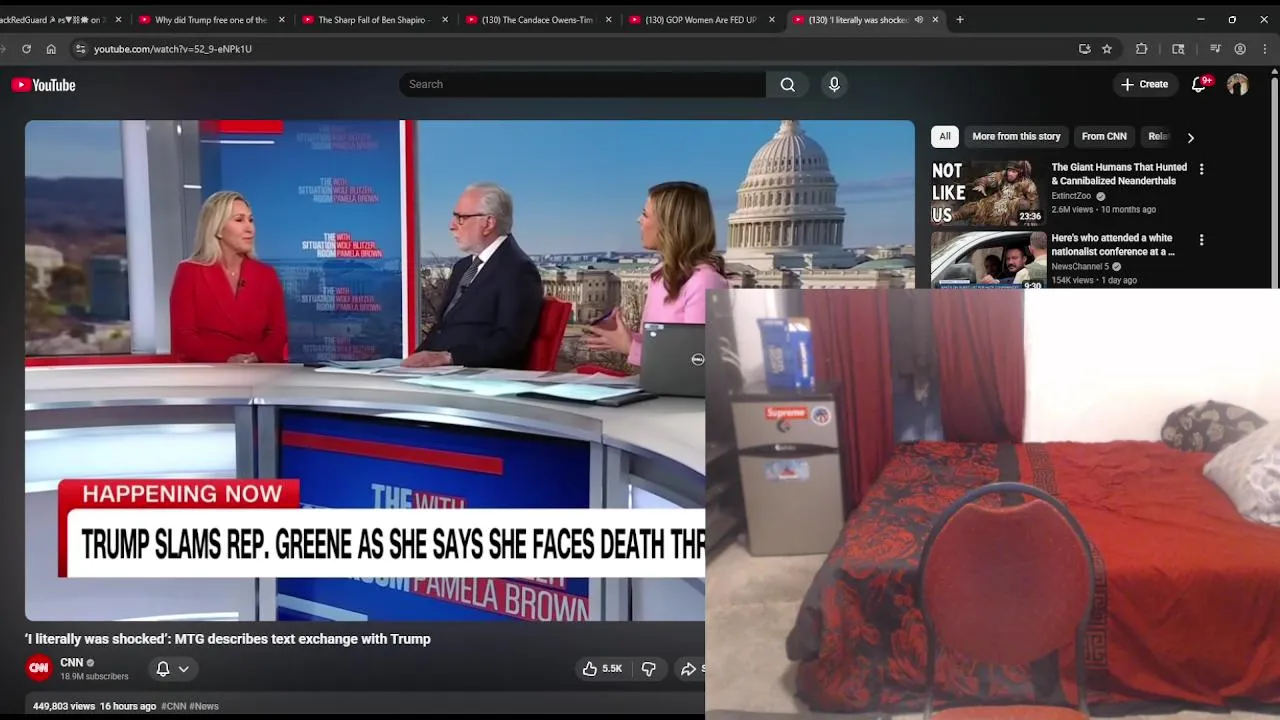Screen dimensions: 1280x720
Task: Bookmark this page with the star icon
Action: click(1107, 49)
